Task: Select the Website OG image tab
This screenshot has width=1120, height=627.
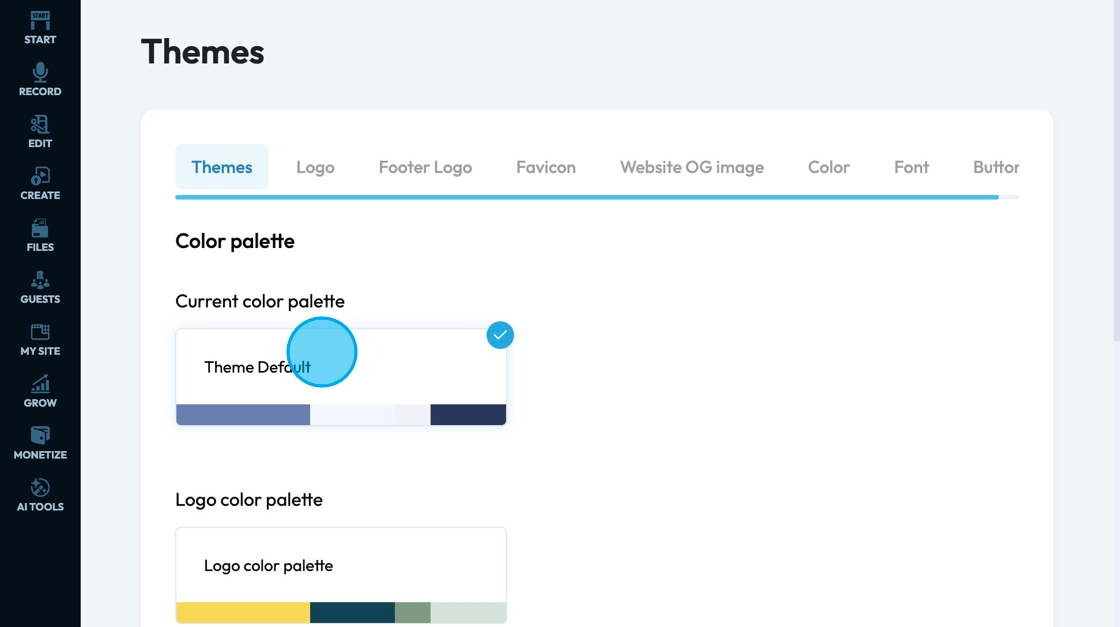Action: click(692, 167)
